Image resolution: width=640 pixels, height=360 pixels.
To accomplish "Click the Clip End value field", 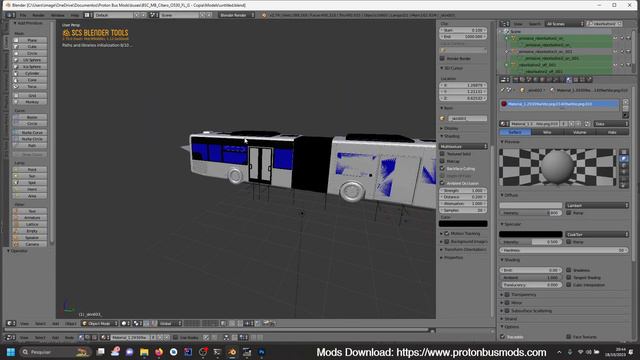I will point(463,37).
